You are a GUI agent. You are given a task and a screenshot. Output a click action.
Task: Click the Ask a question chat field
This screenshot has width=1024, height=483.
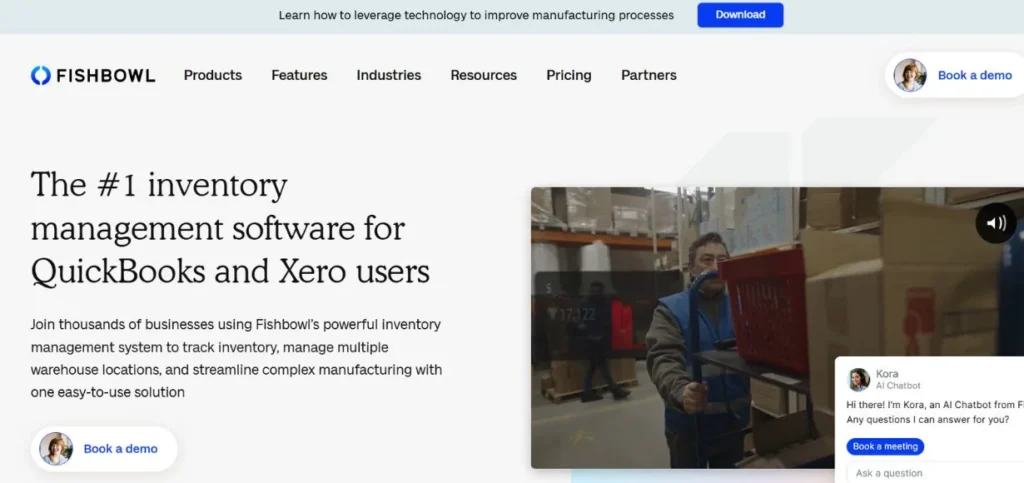click(x=935, y=473)
